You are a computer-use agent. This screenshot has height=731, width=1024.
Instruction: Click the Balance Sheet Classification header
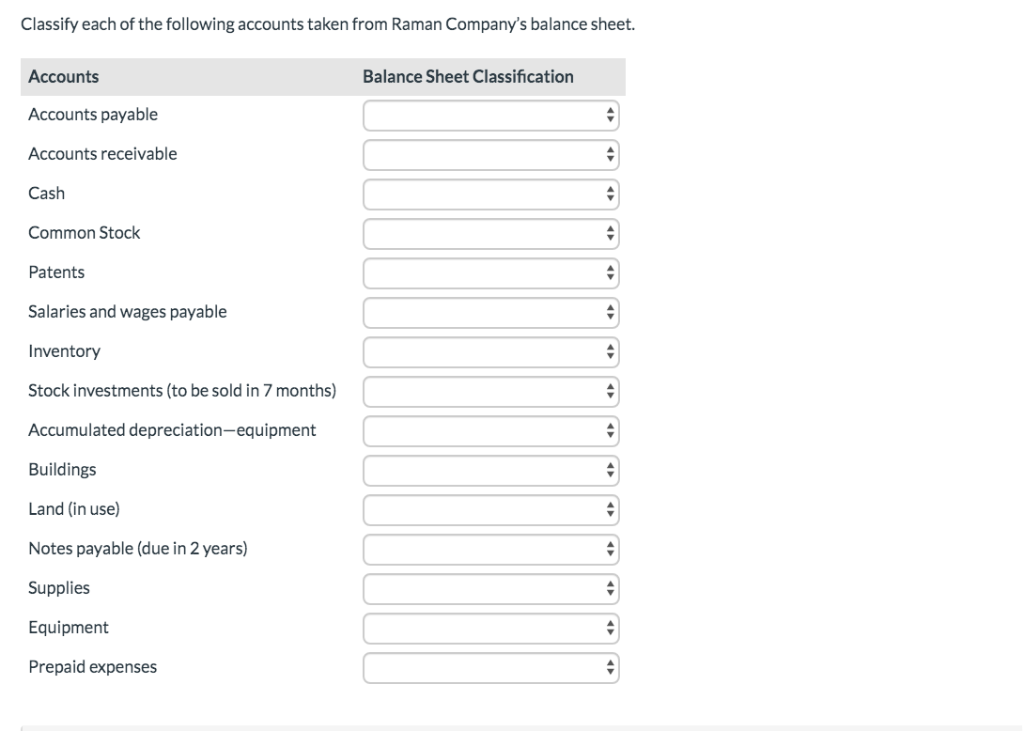468,75
